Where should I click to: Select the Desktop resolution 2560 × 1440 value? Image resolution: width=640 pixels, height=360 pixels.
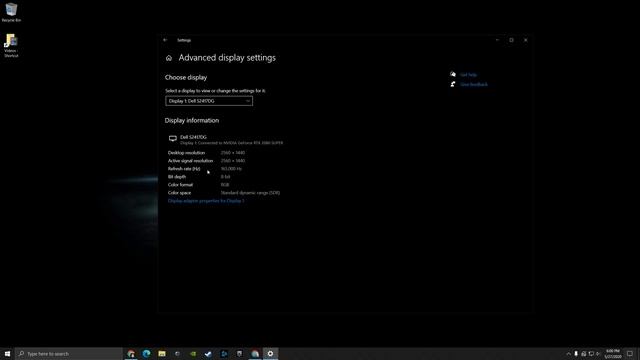pyautogui.click(x=233, y=153)
